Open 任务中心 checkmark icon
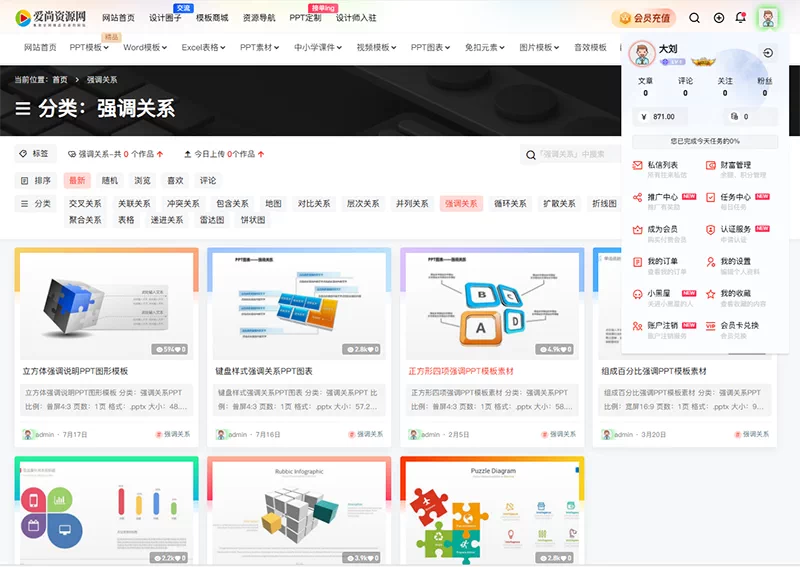 point(710,197)
